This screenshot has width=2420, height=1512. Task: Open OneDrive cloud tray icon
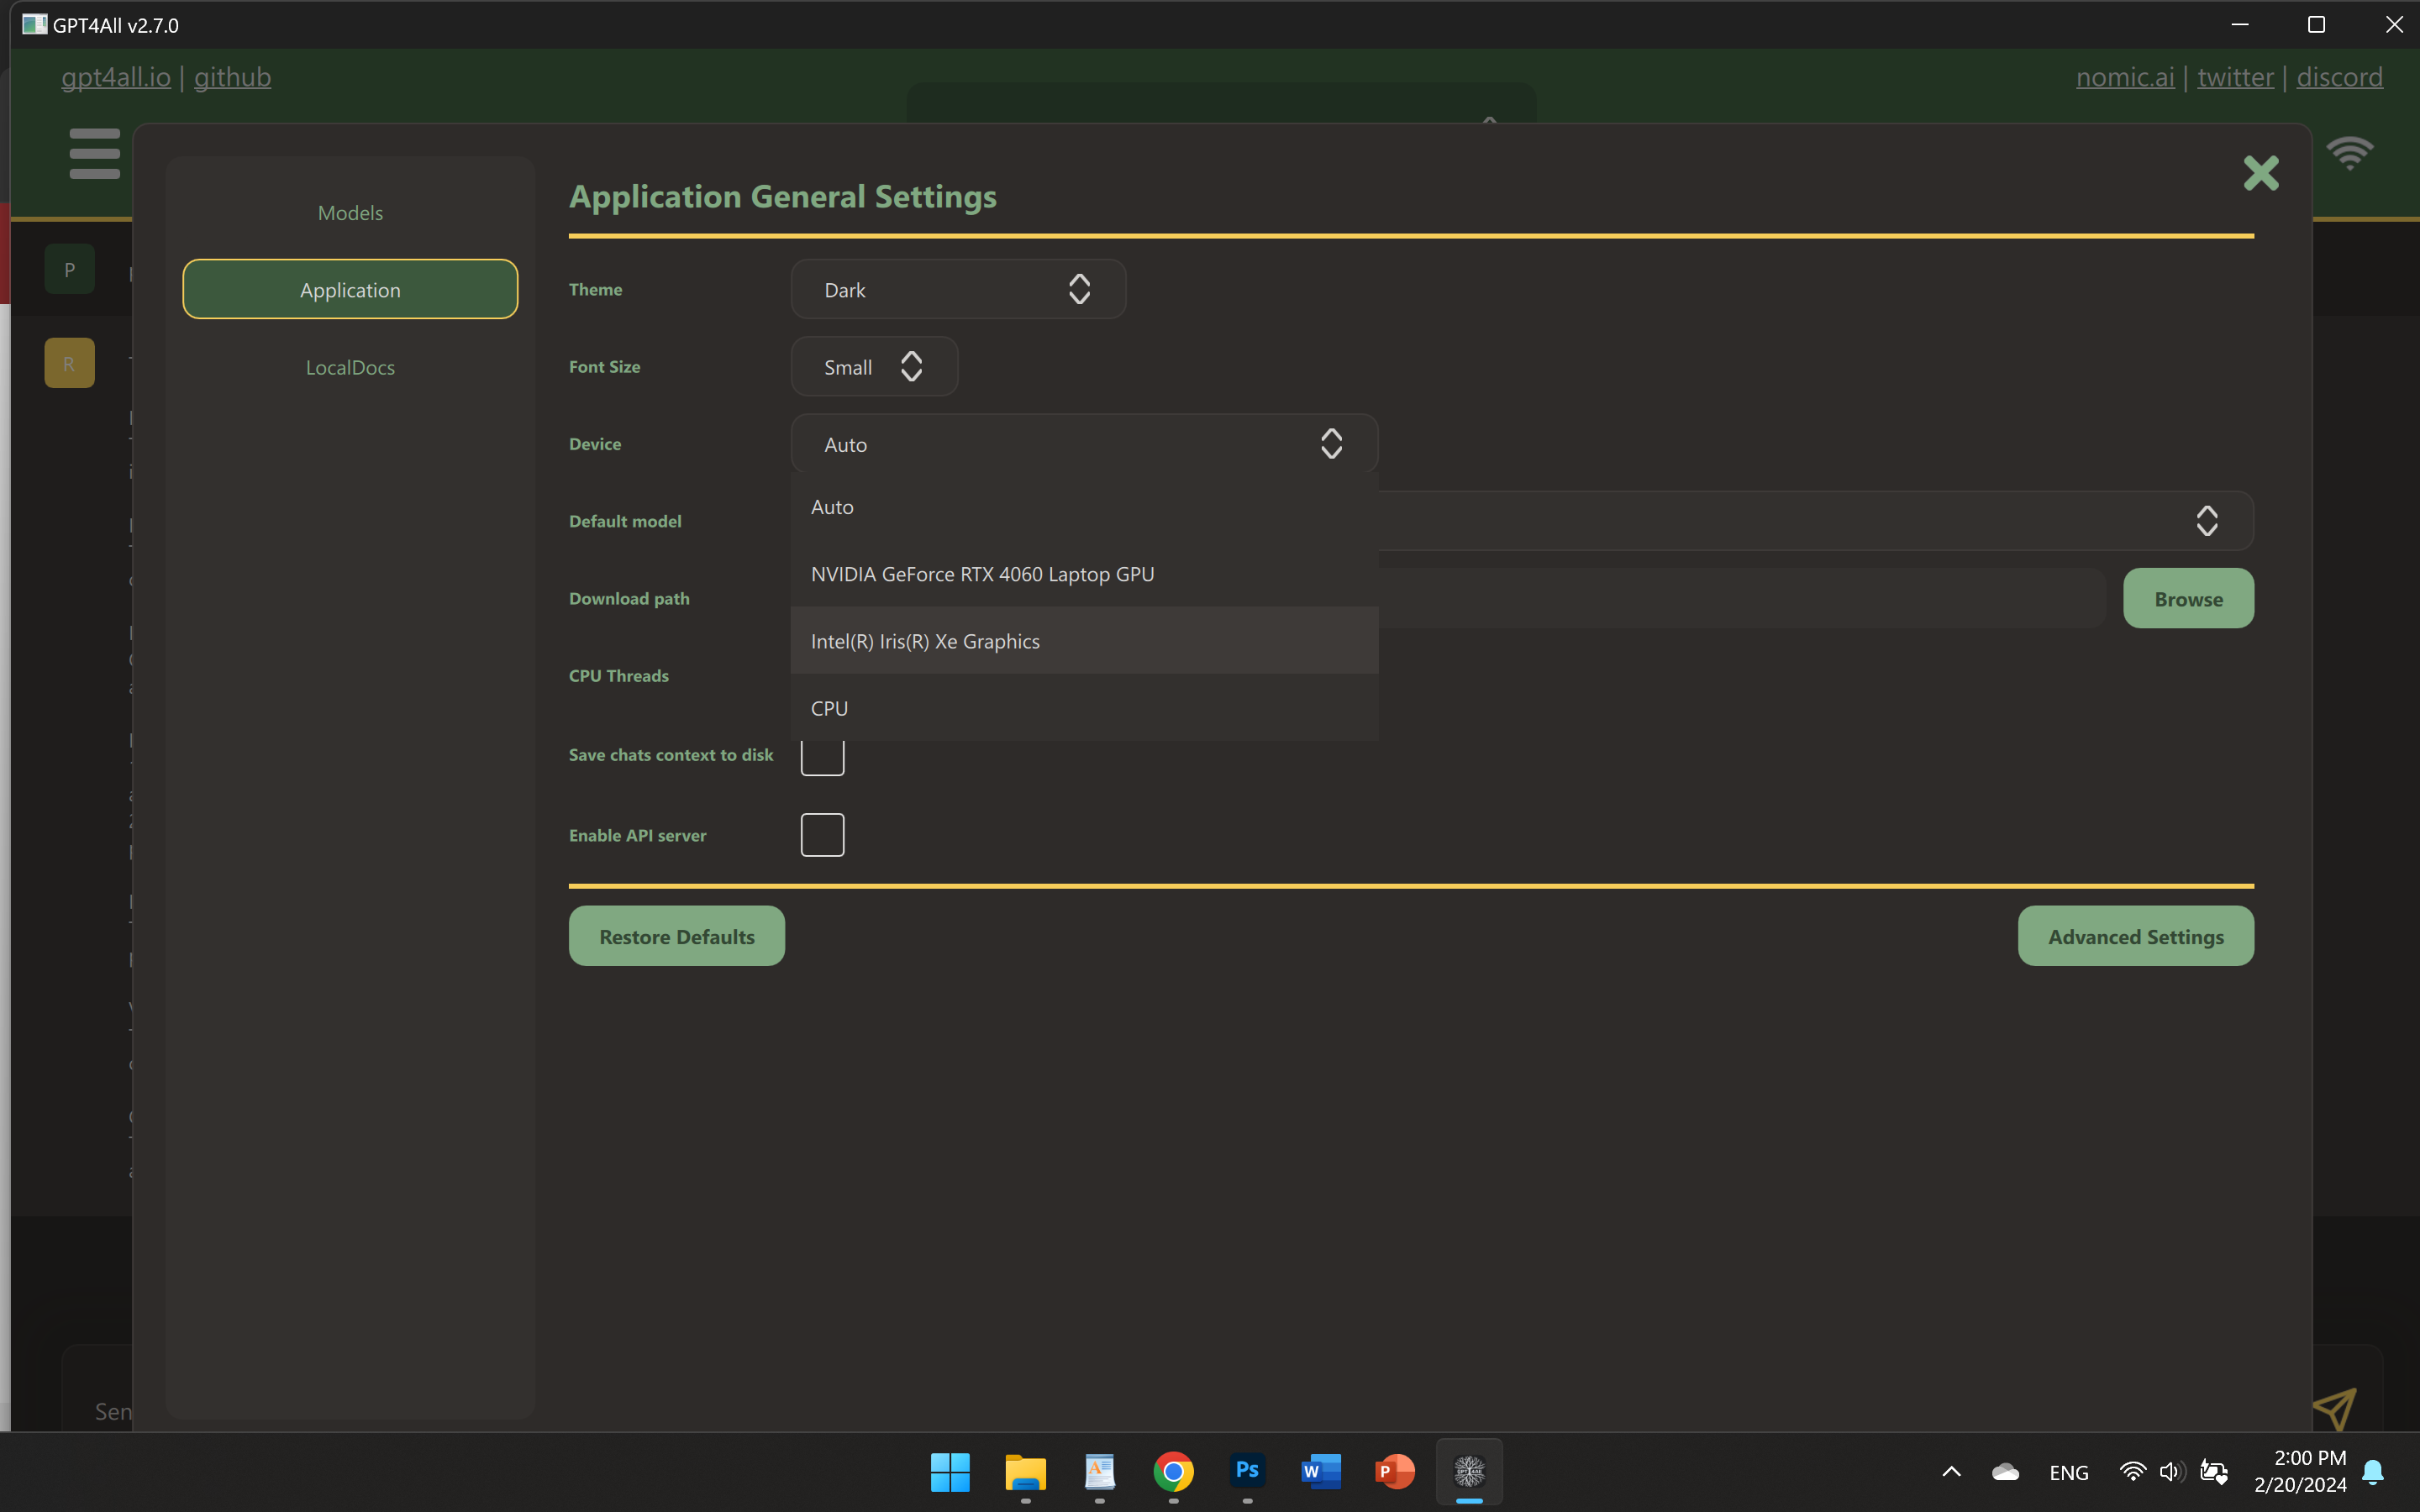pos(2005,1471)
